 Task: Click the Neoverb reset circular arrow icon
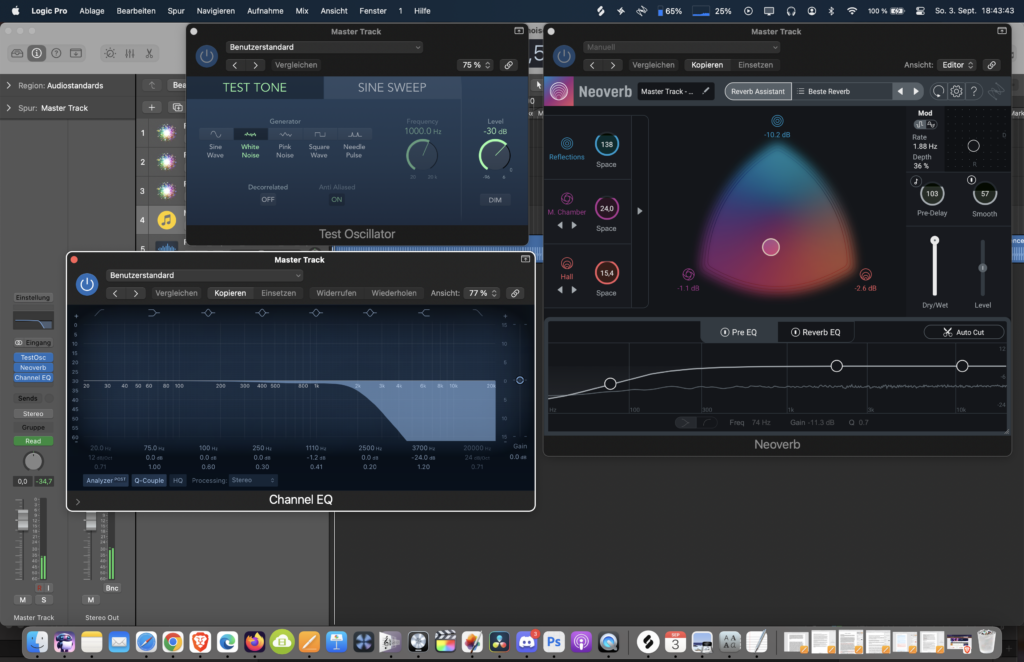pos(938,91)
